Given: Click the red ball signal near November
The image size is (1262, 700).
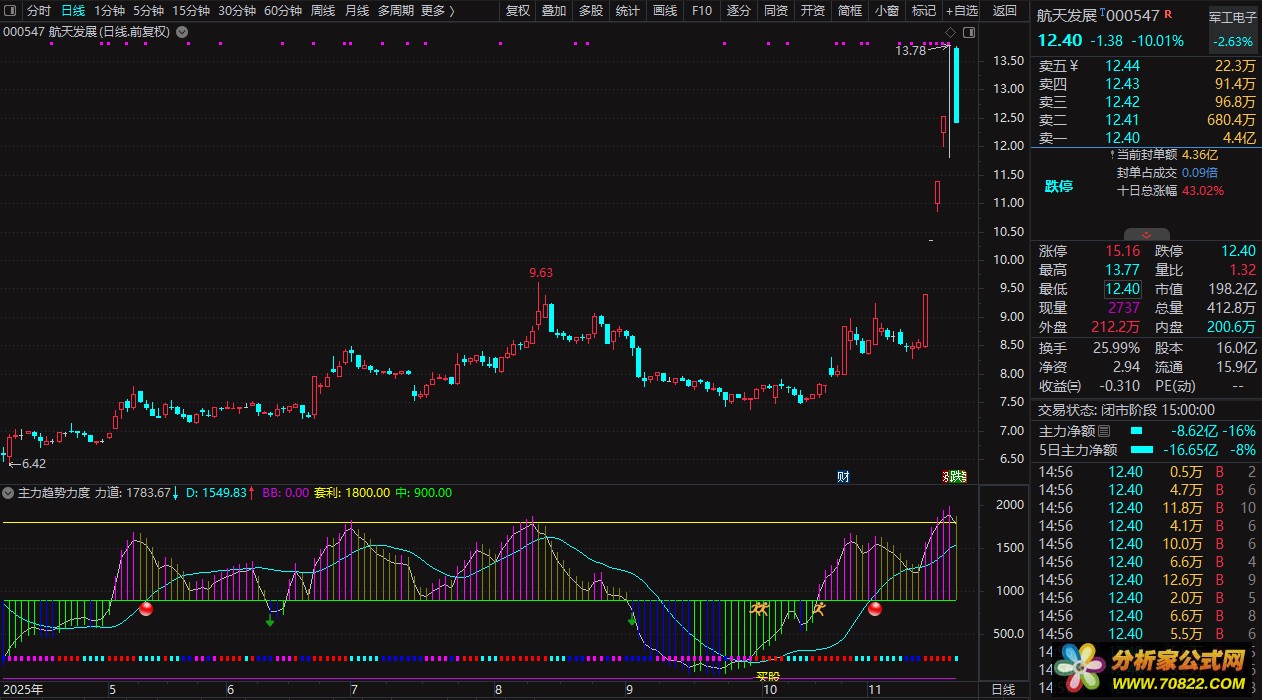Looking at the screenshot, I should [875, 608].
